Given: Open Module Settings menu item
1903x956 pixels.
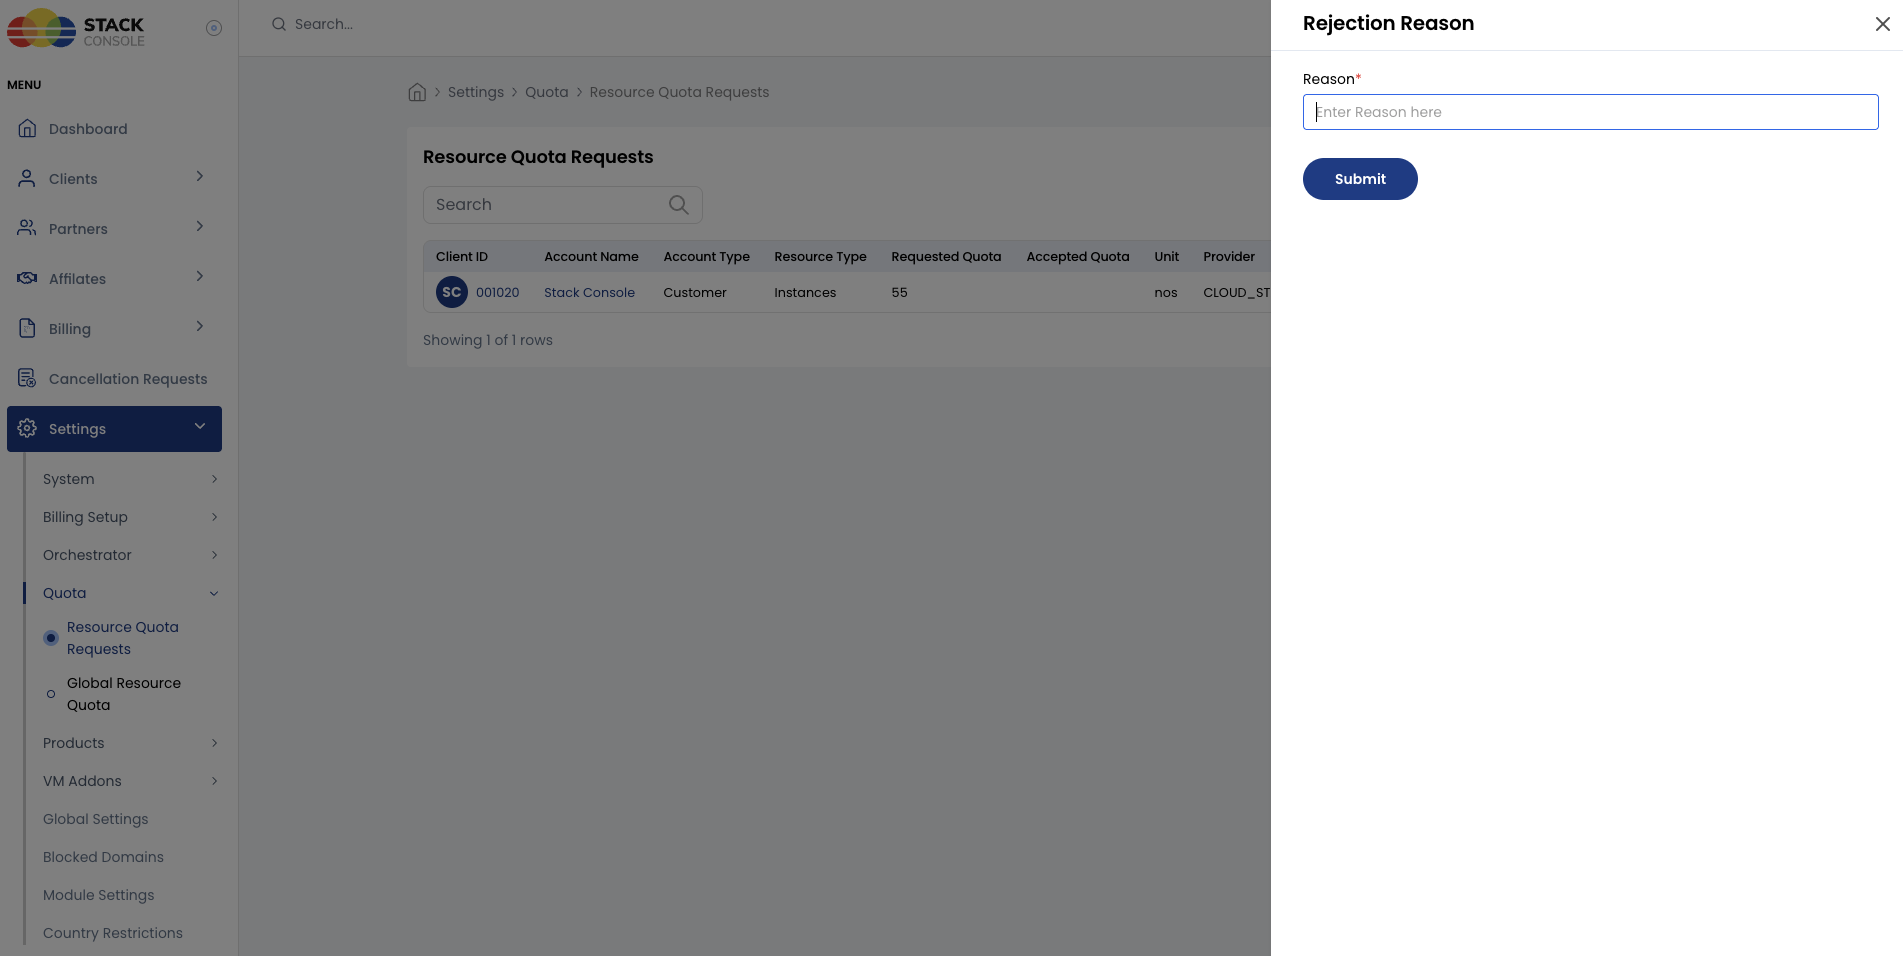Looking at the screenshot, I should coord(98,895).
